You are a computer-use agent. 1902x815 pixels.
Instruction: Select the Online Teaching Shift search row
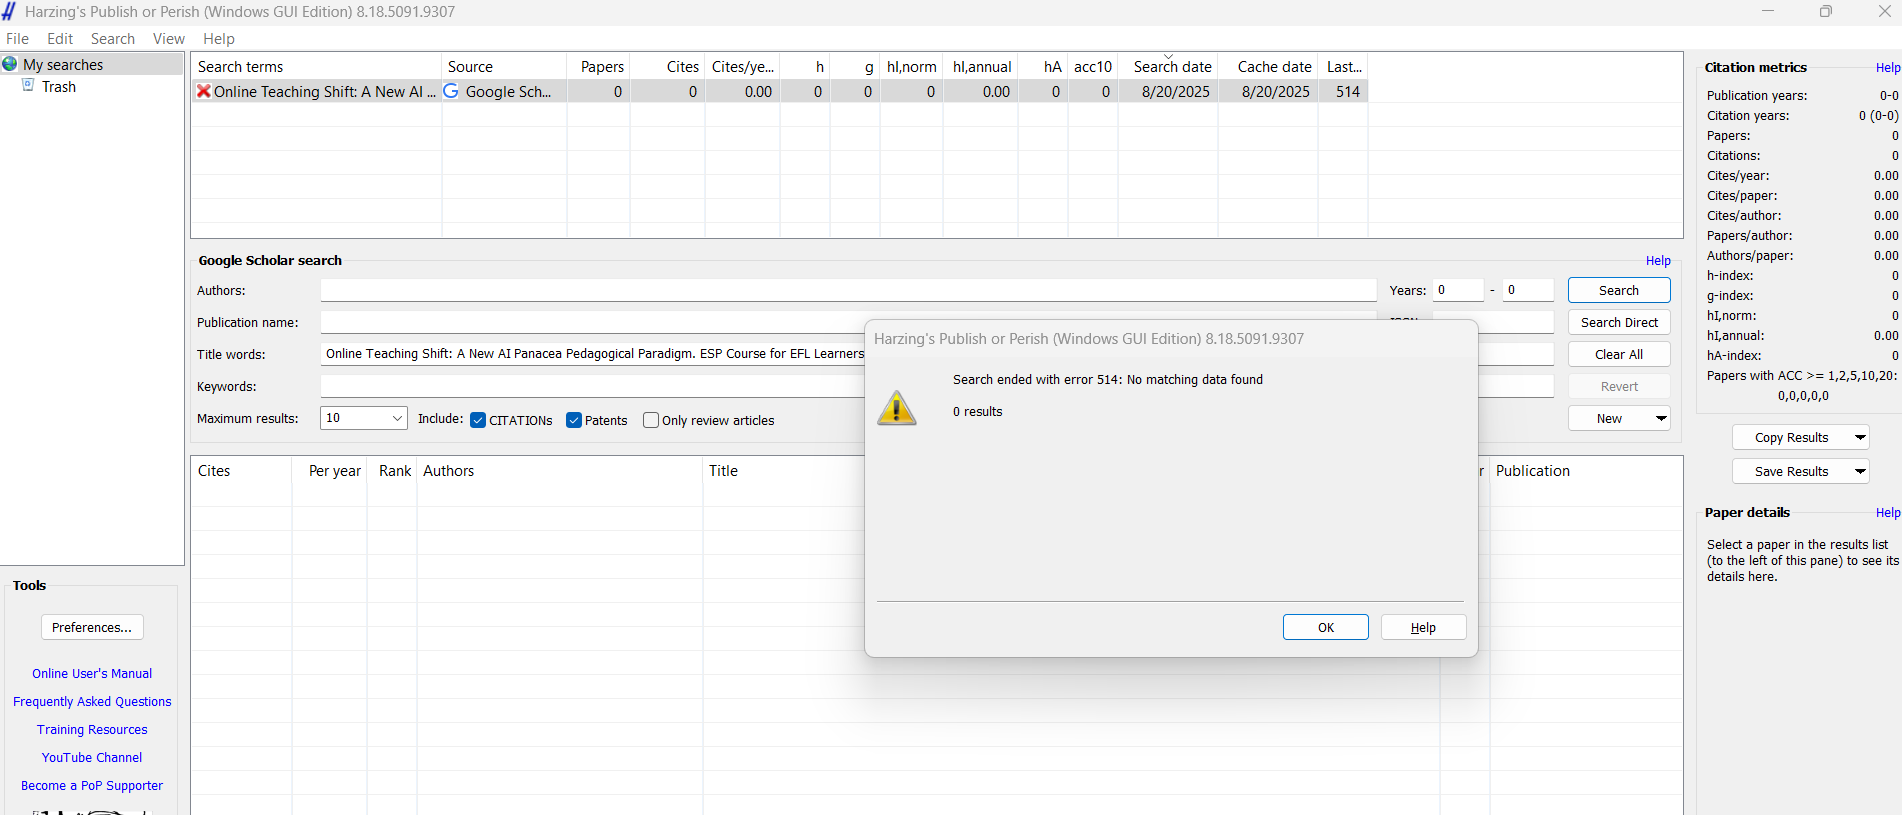pos(780,91)
